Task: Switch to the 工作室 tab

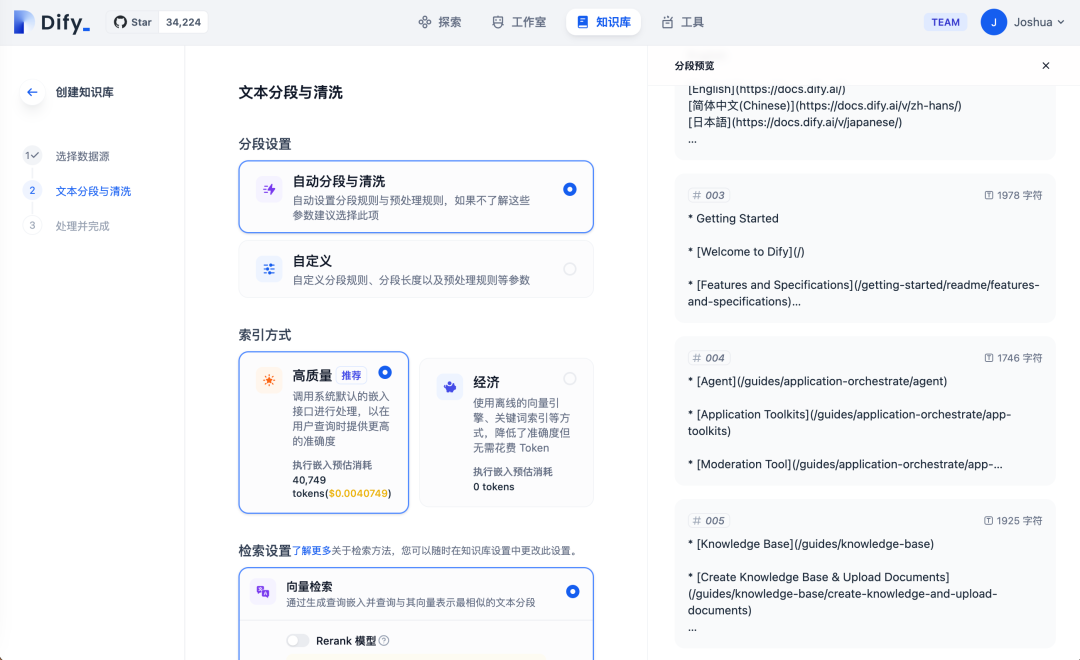Action: [519, 21]
